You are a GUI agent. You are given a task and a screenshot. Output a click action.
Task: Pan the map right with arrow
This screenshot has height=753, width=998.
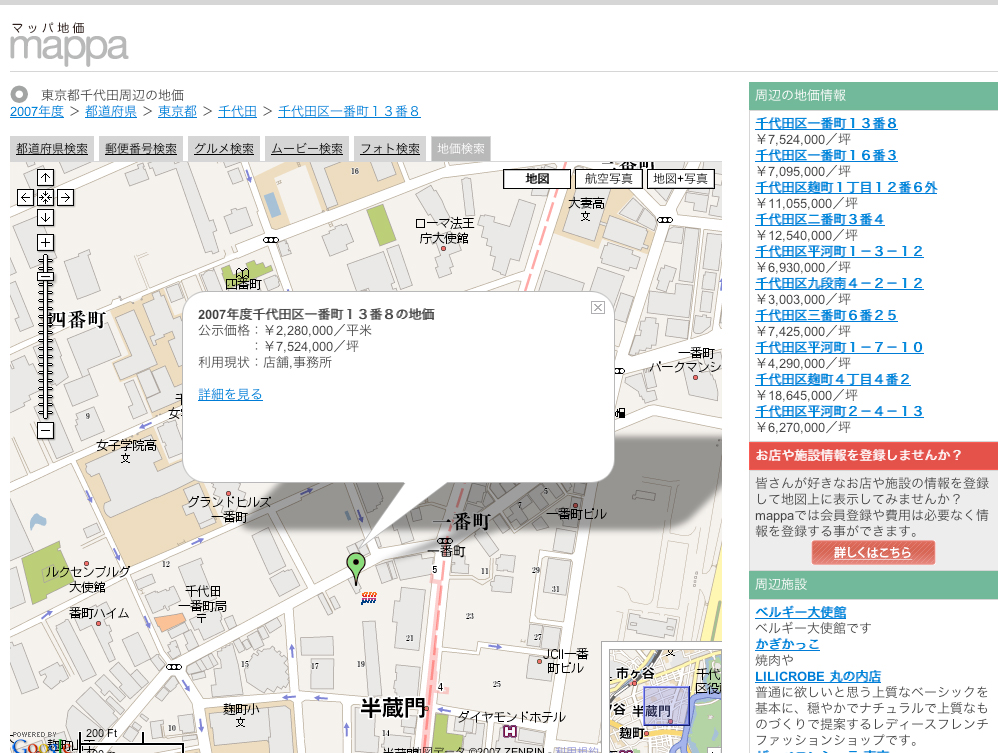click(65, 197)
